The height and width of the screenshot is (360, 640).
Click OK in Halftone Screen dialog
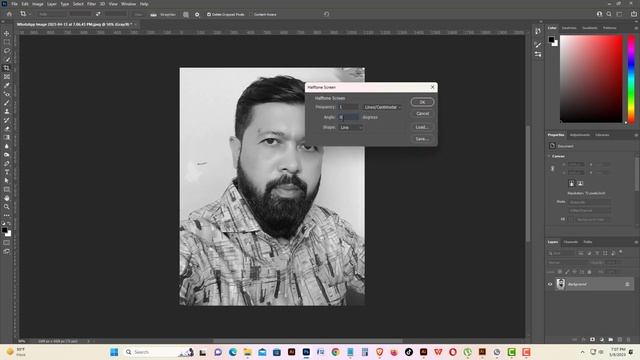422,102
